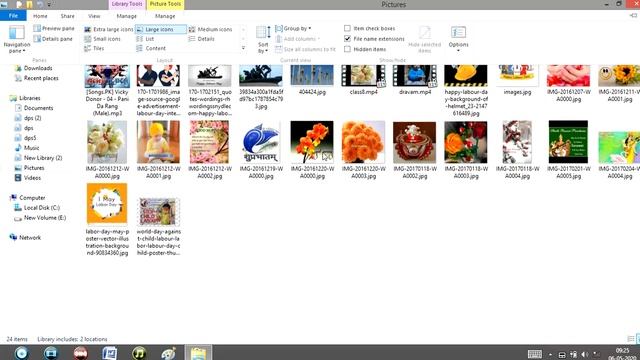640x360 pixels.
Task: Select Medium icons layout
Action: coord(210,29)
